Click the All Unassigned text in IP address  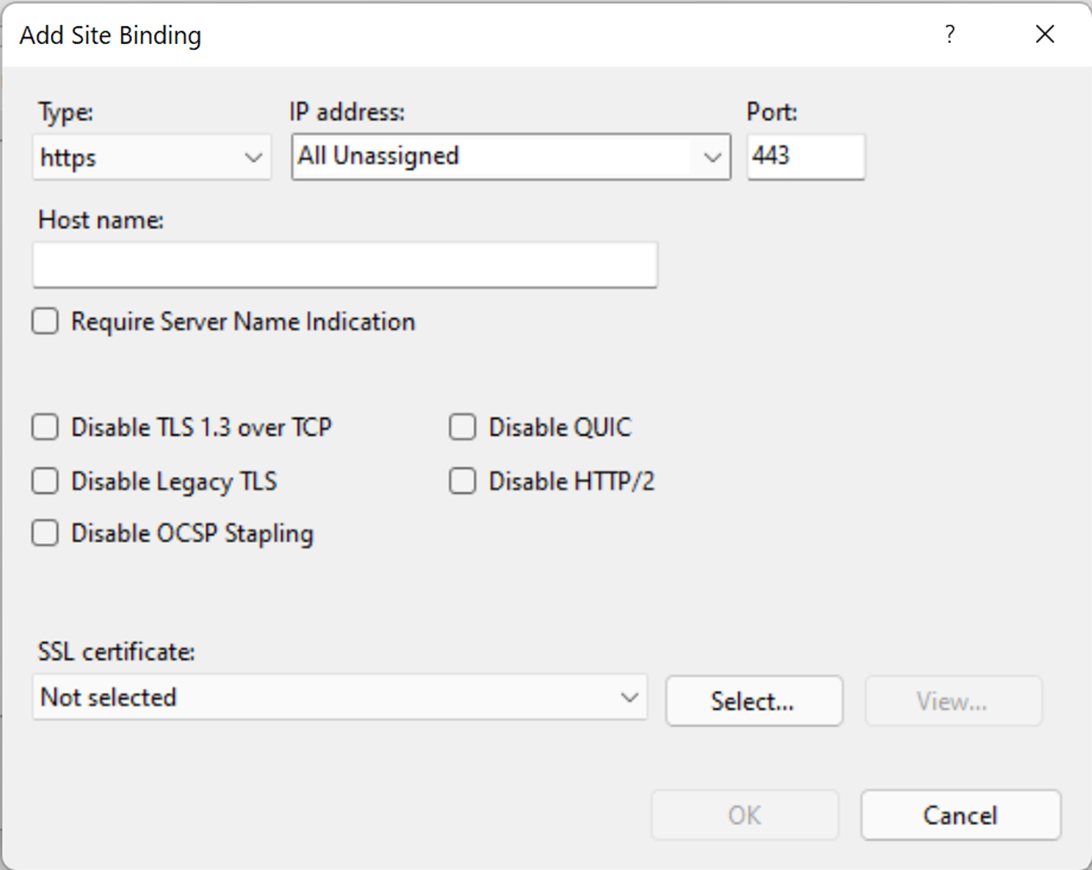point(378,156)
